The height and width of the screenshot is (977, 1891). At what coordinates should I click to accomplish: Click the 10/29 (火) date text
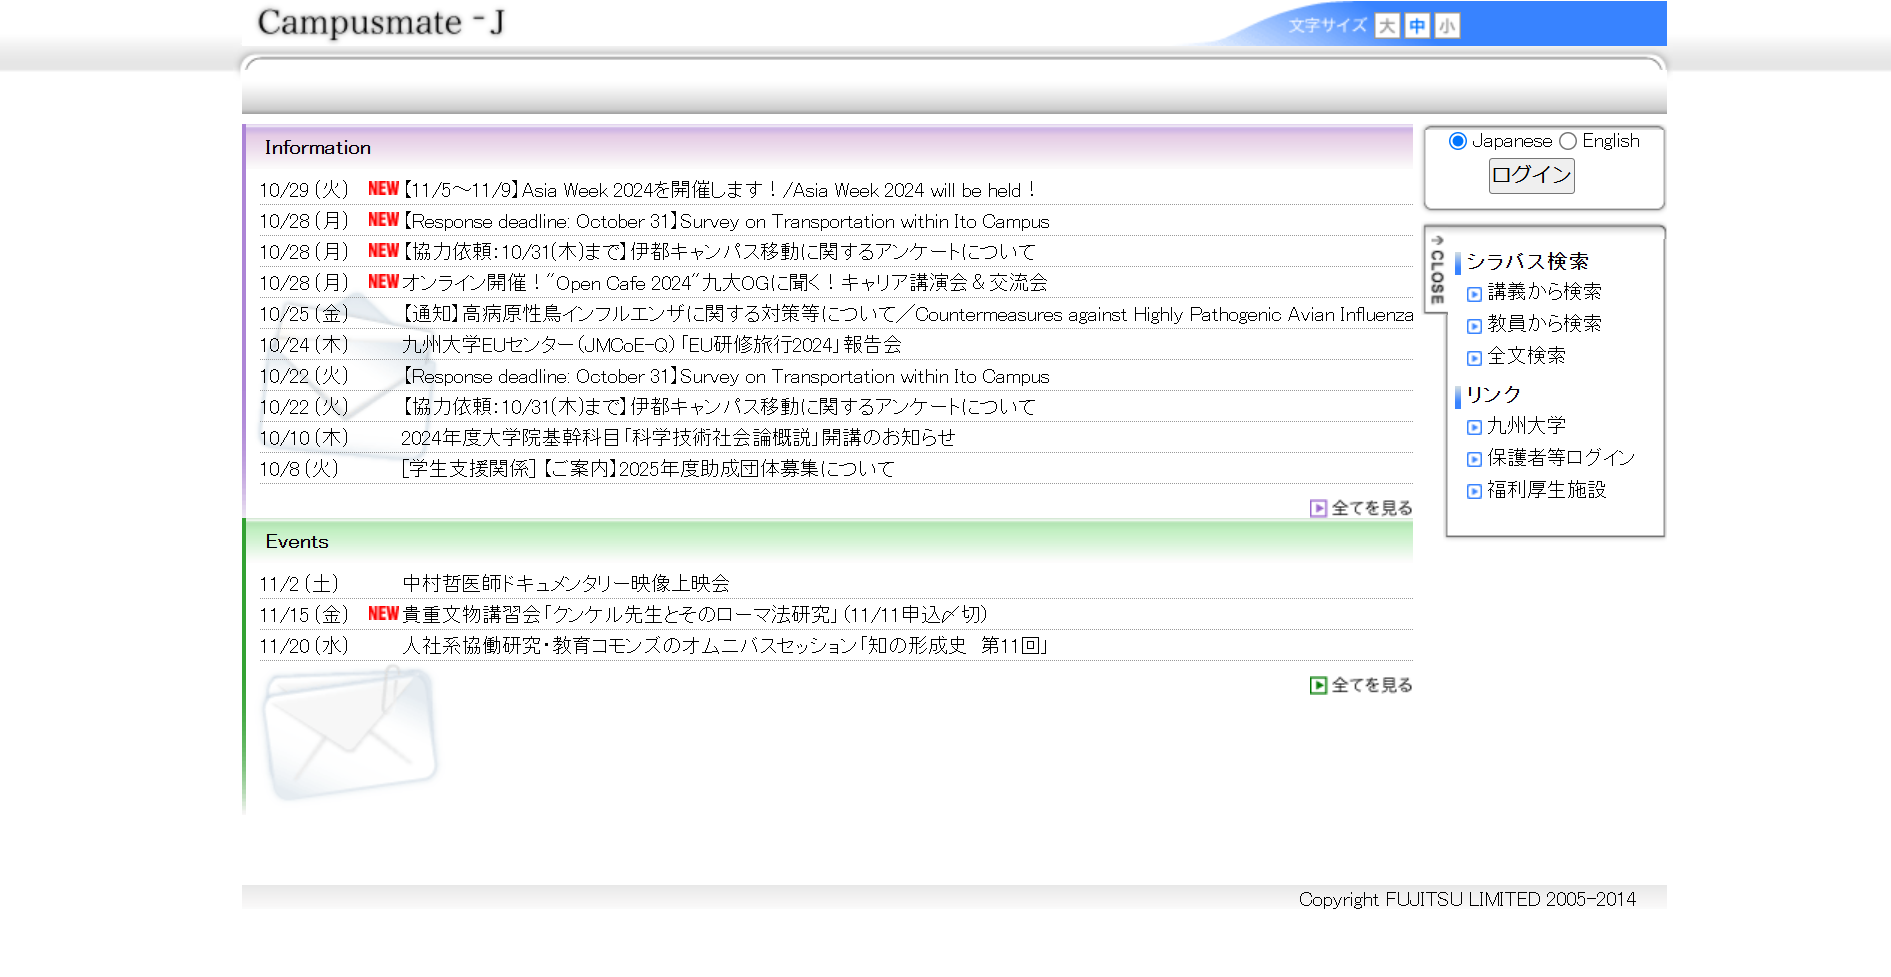coord(304,190)
